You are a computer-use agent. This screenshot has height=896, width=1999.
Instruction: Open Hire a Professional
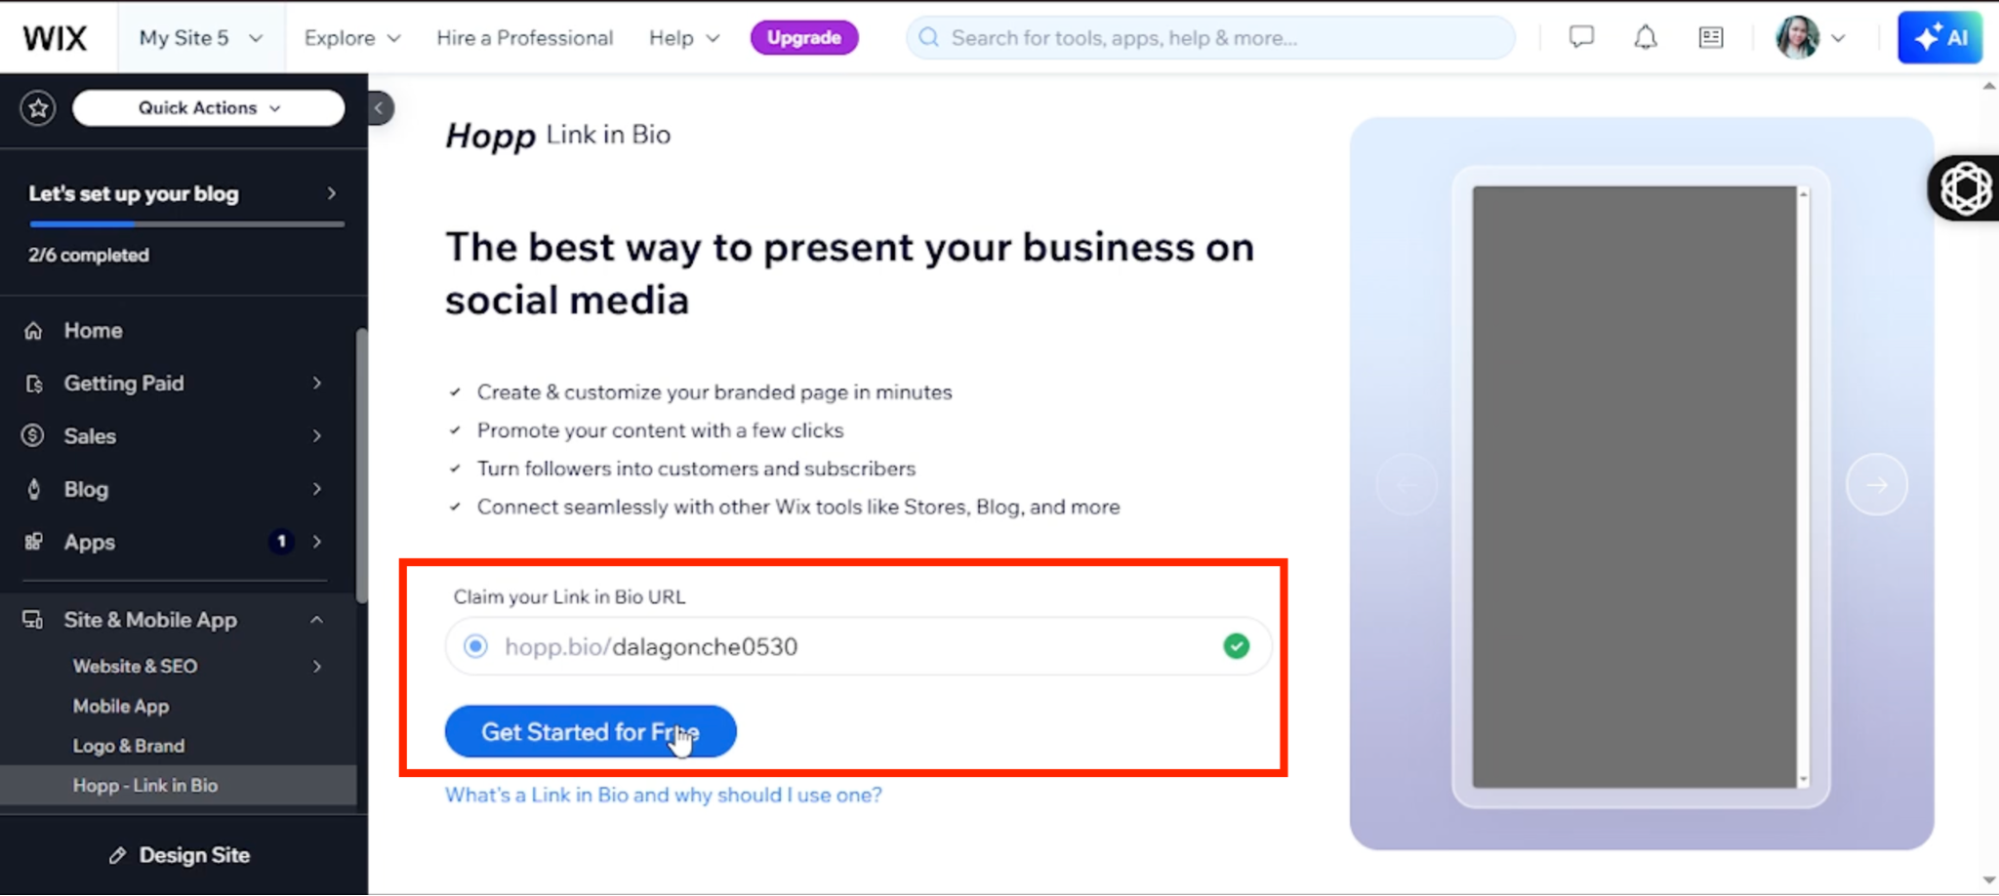pyautogui.click(x=524, y=38)
